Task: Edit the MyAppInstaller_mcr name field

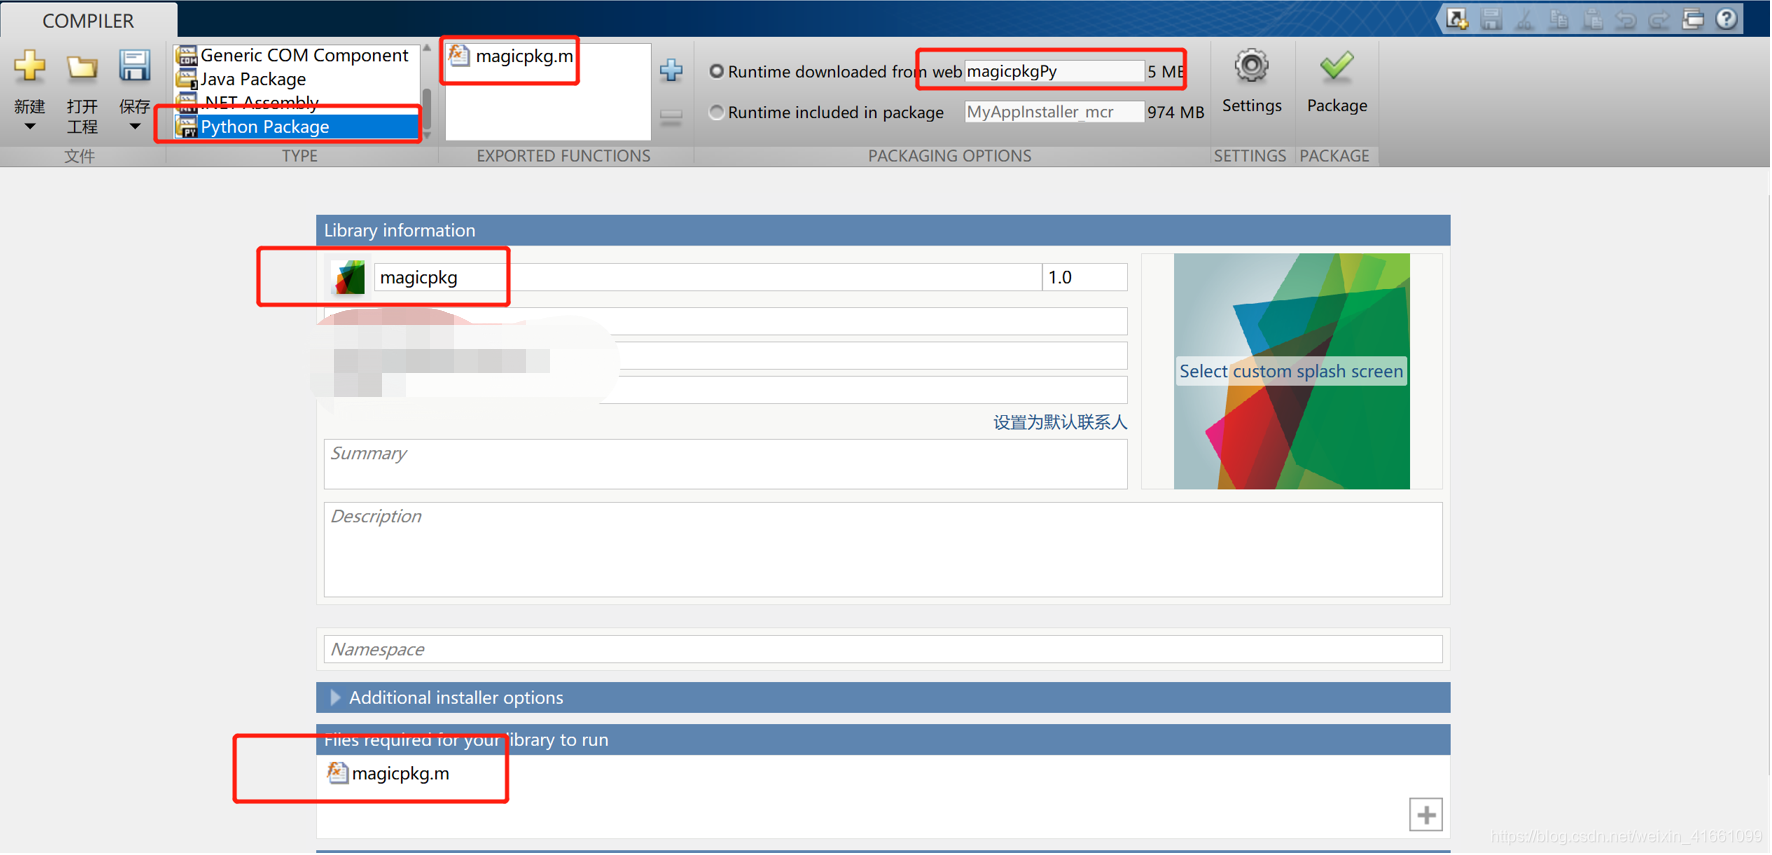Action: 1054,112
